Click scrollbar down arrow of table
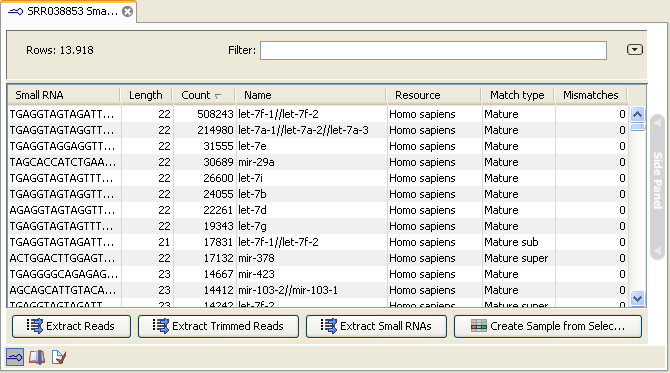 [x=637, y=298]
